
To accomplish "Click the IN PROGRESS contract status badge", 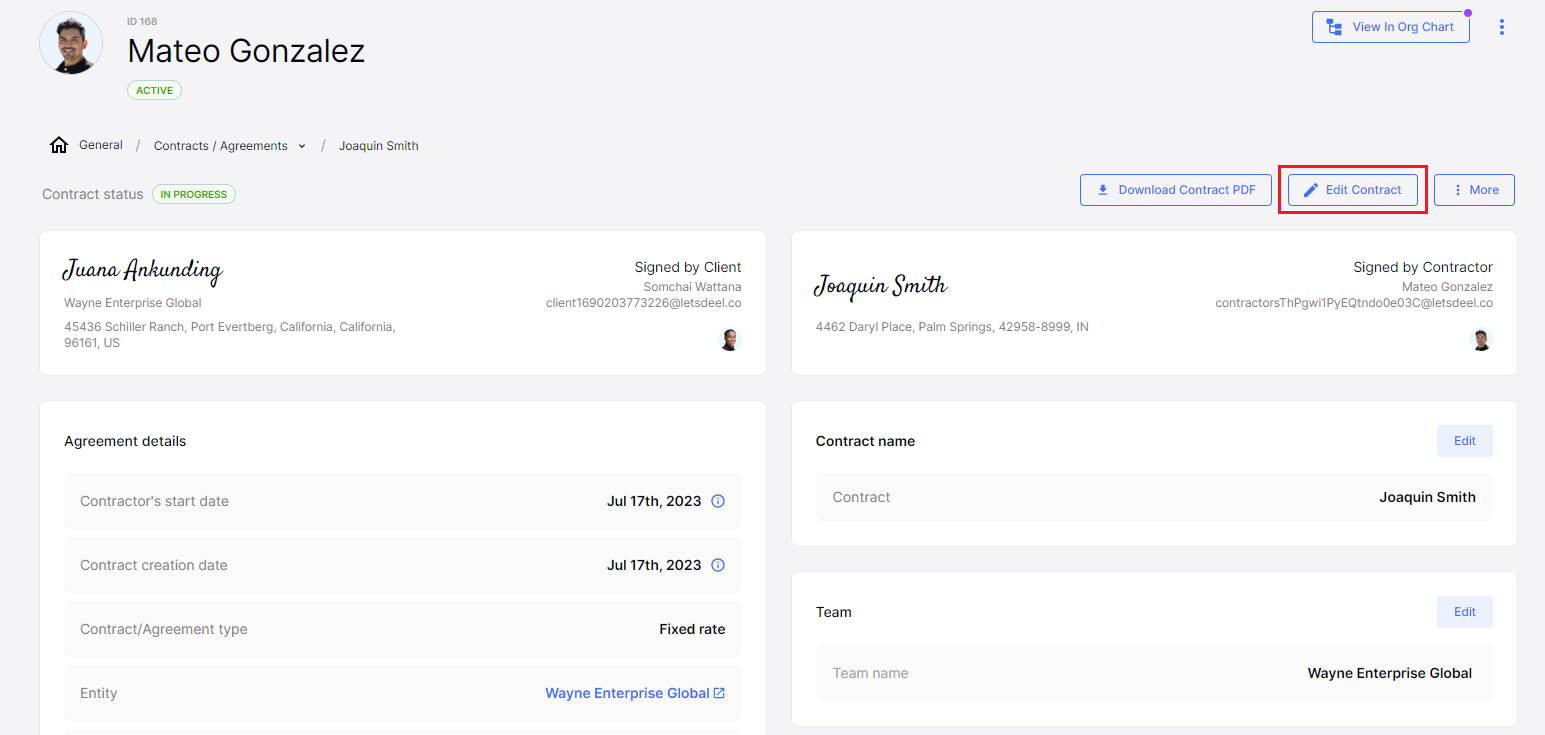I will tap(194, 194).
